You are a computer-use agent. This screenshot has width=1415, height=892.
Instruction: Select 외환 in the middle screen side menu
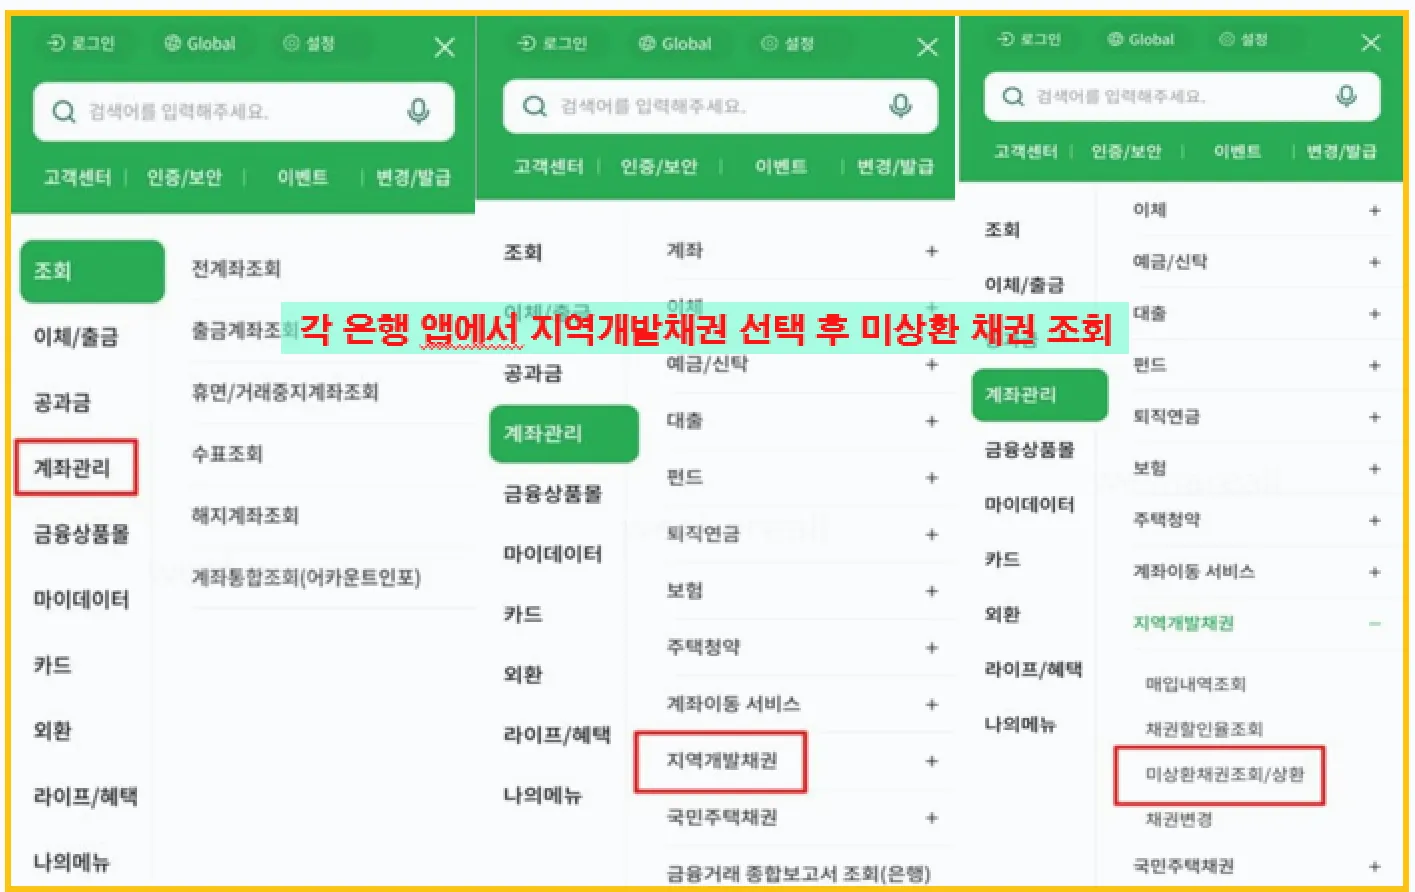click(x=522, y=674)
